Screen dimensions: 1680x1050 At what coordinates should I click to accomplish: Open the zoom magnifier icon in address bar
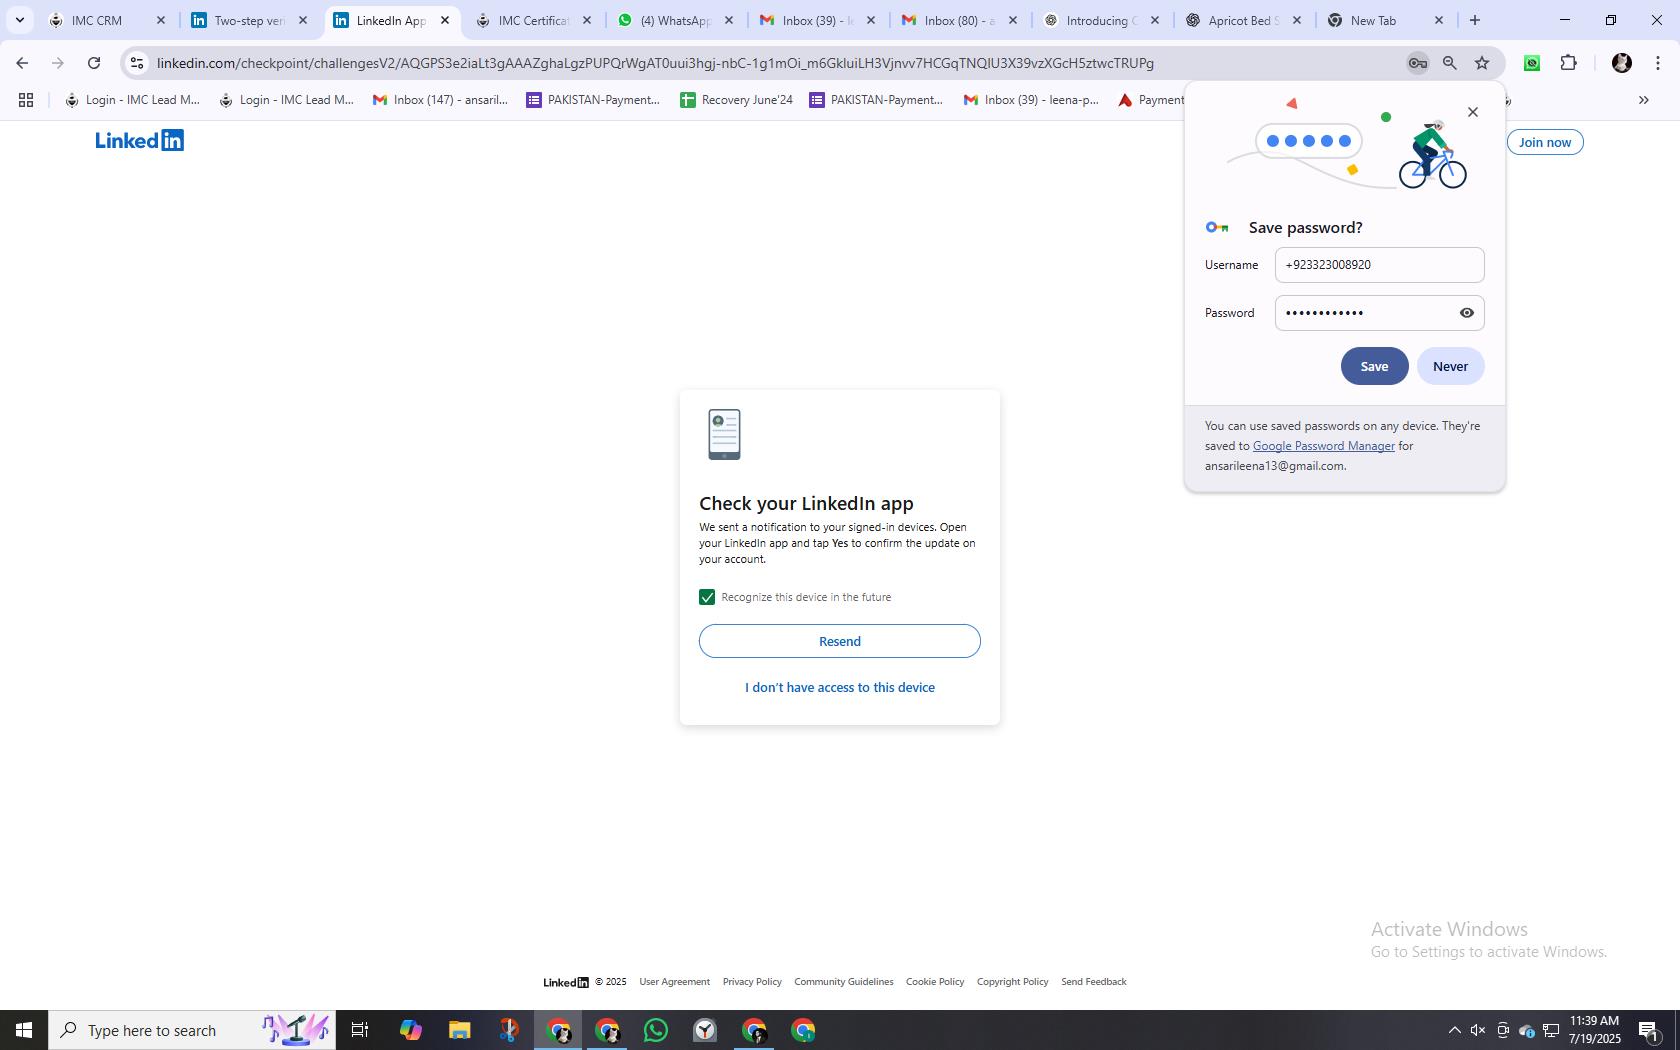click(x=1449, y=63)
